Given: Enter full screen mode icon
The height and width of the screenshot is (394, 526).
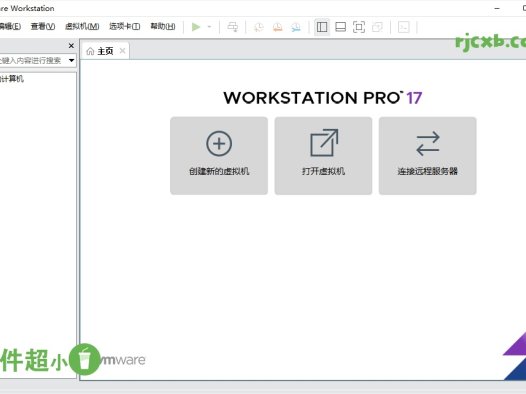Looking at the screenshot, I should 359,27.
